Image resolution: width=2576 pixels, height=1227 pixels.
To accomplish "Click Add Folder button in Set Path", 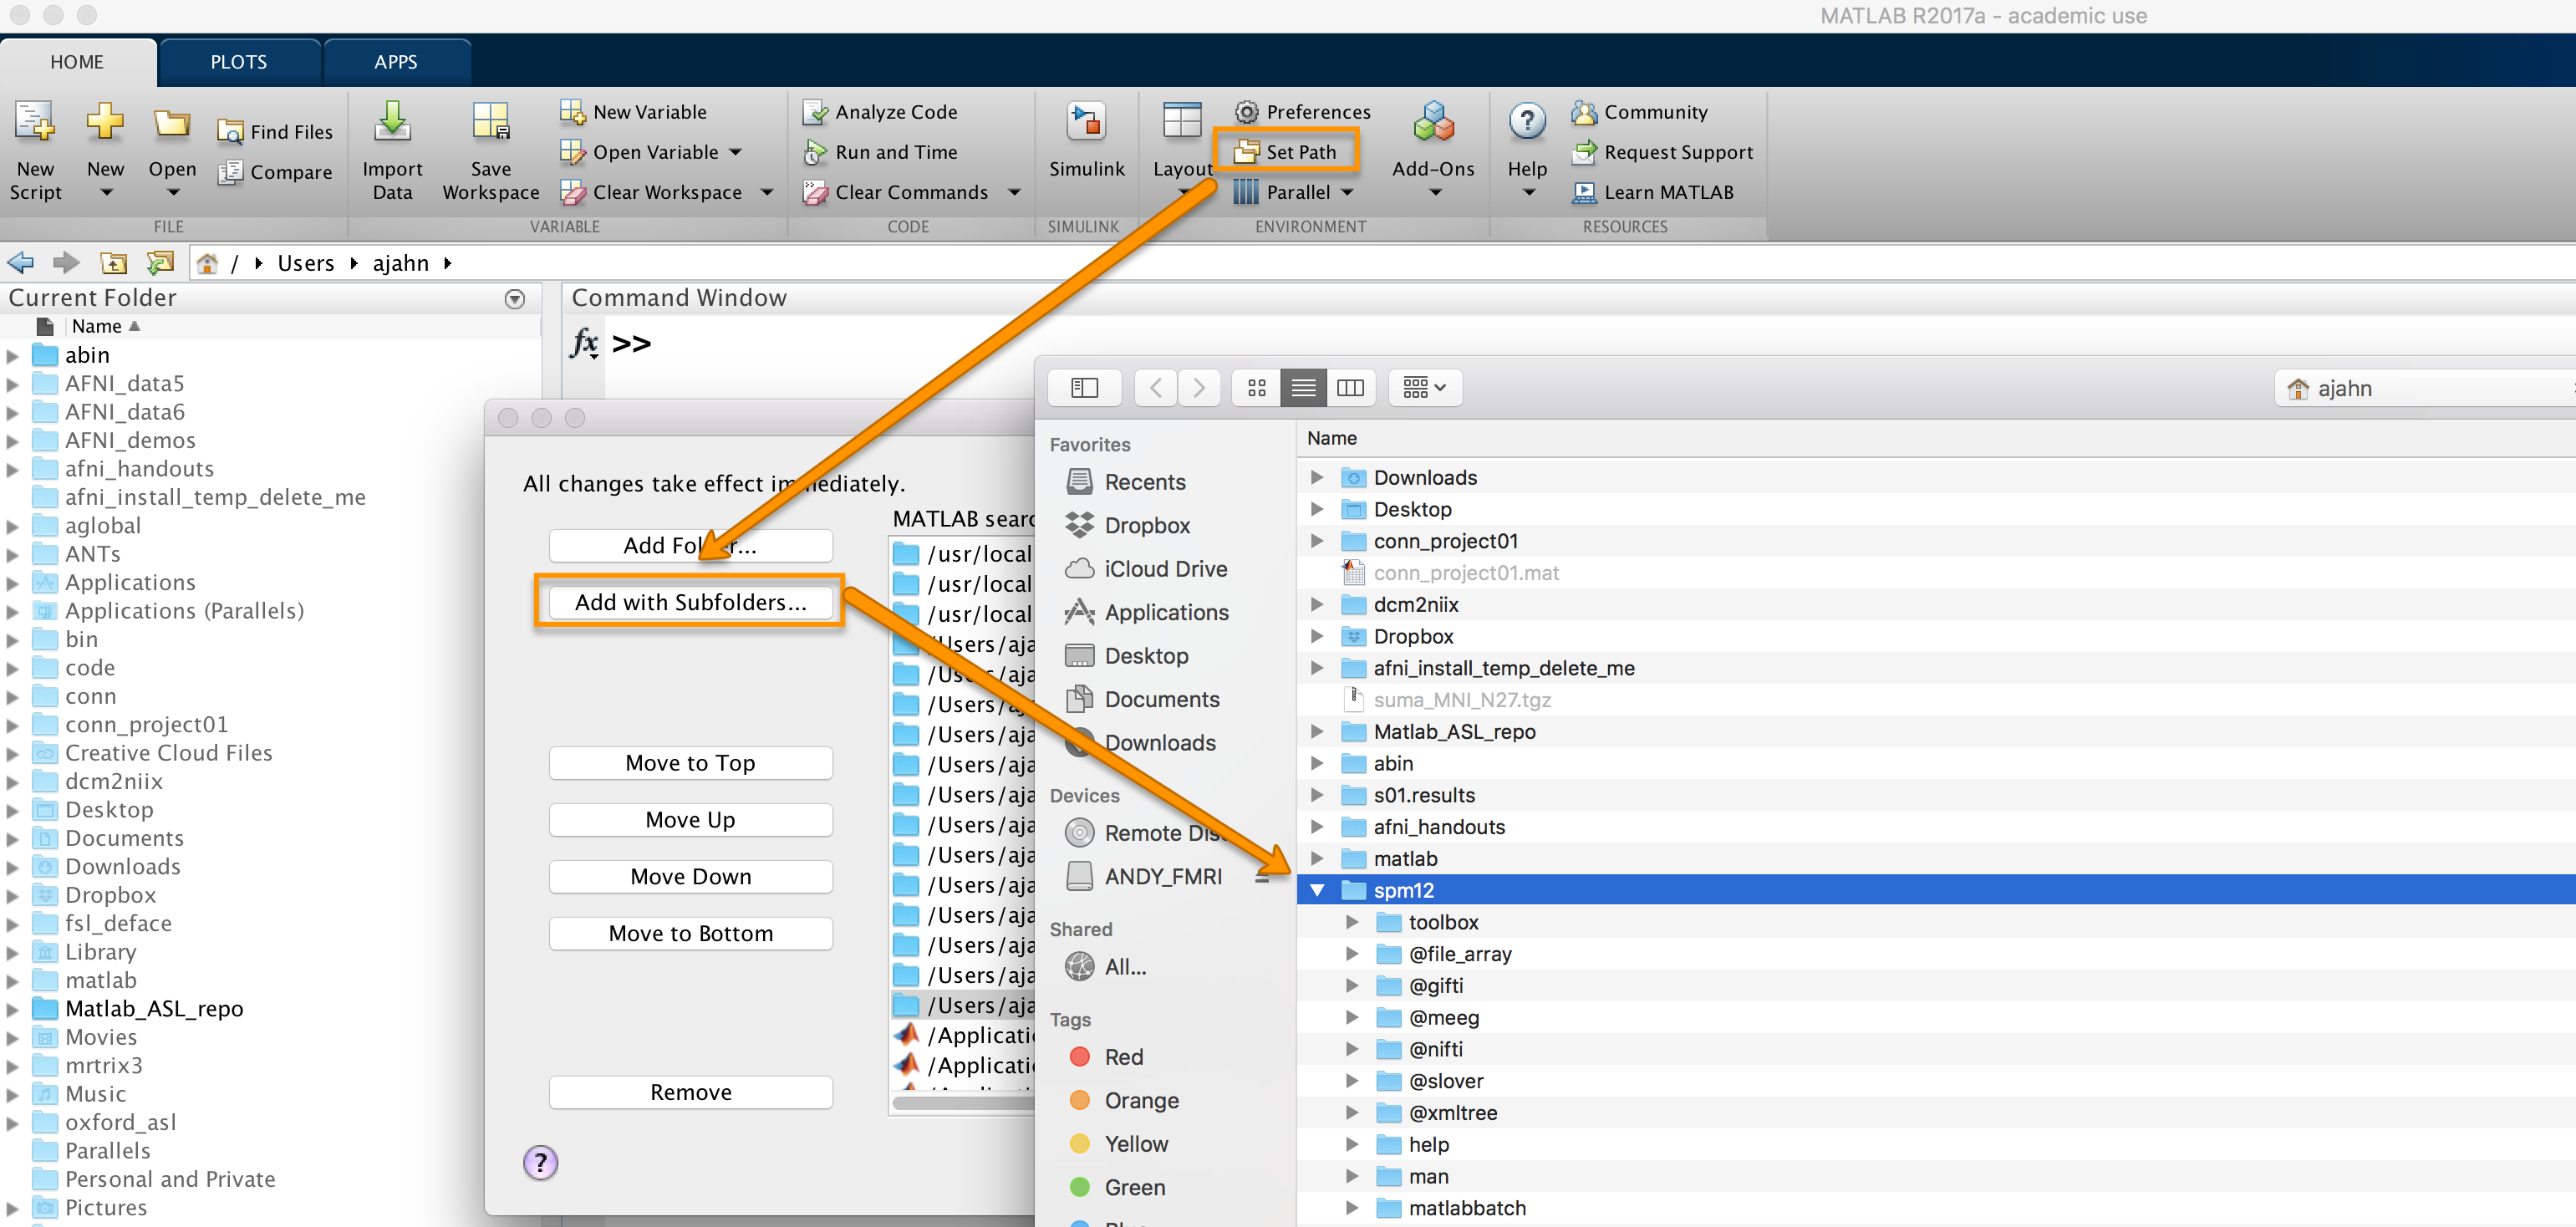I will [x=690, y=545].
